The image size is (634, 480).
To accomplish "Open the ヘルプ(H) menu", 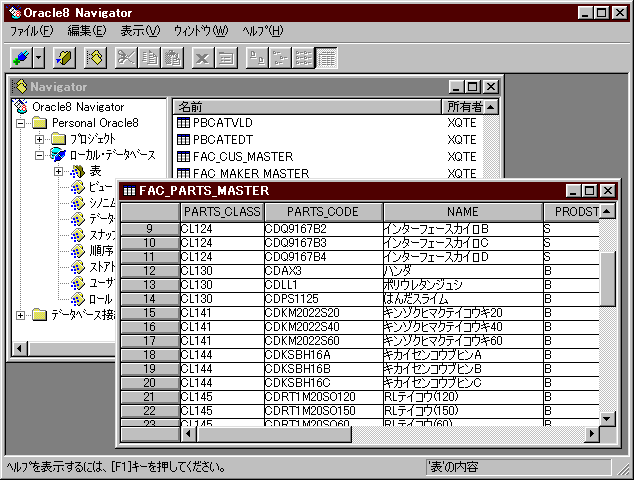I will (262, 31).
